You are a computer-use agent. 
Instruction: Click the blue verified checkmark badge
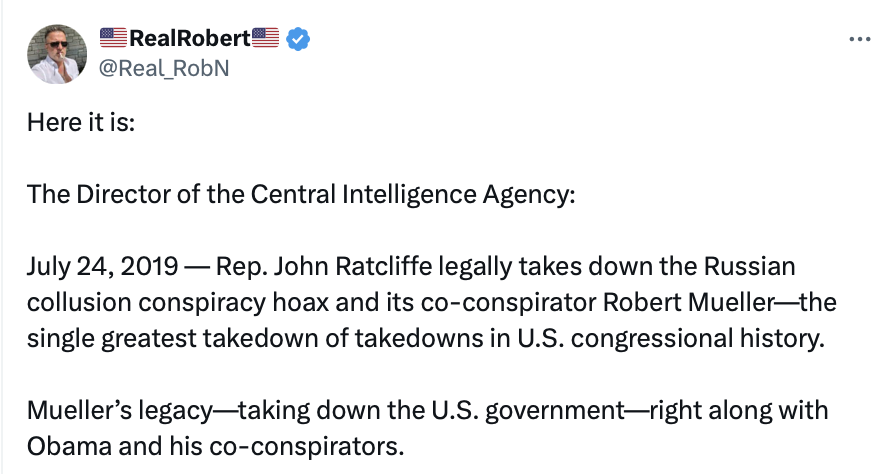tap(299, 39)
